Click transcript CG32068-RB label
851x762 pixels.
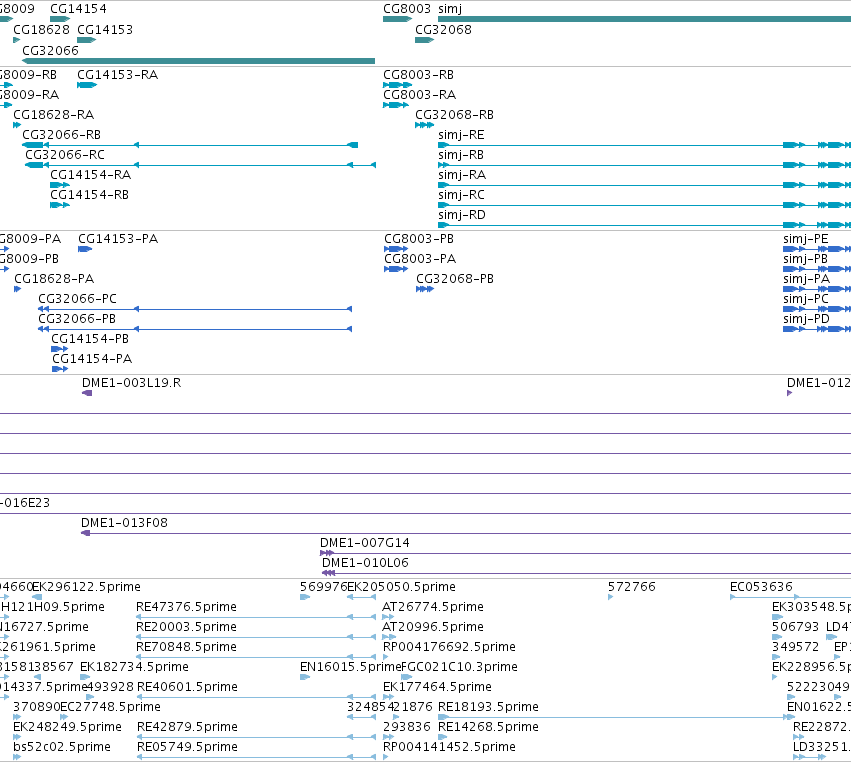[x=454, y=115]
